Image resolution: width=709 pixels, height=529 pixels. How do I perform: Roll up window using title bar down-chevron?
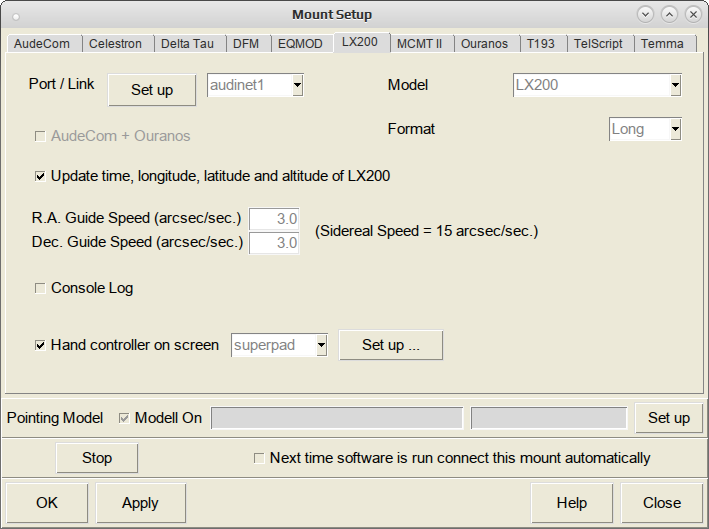(645, 14)
